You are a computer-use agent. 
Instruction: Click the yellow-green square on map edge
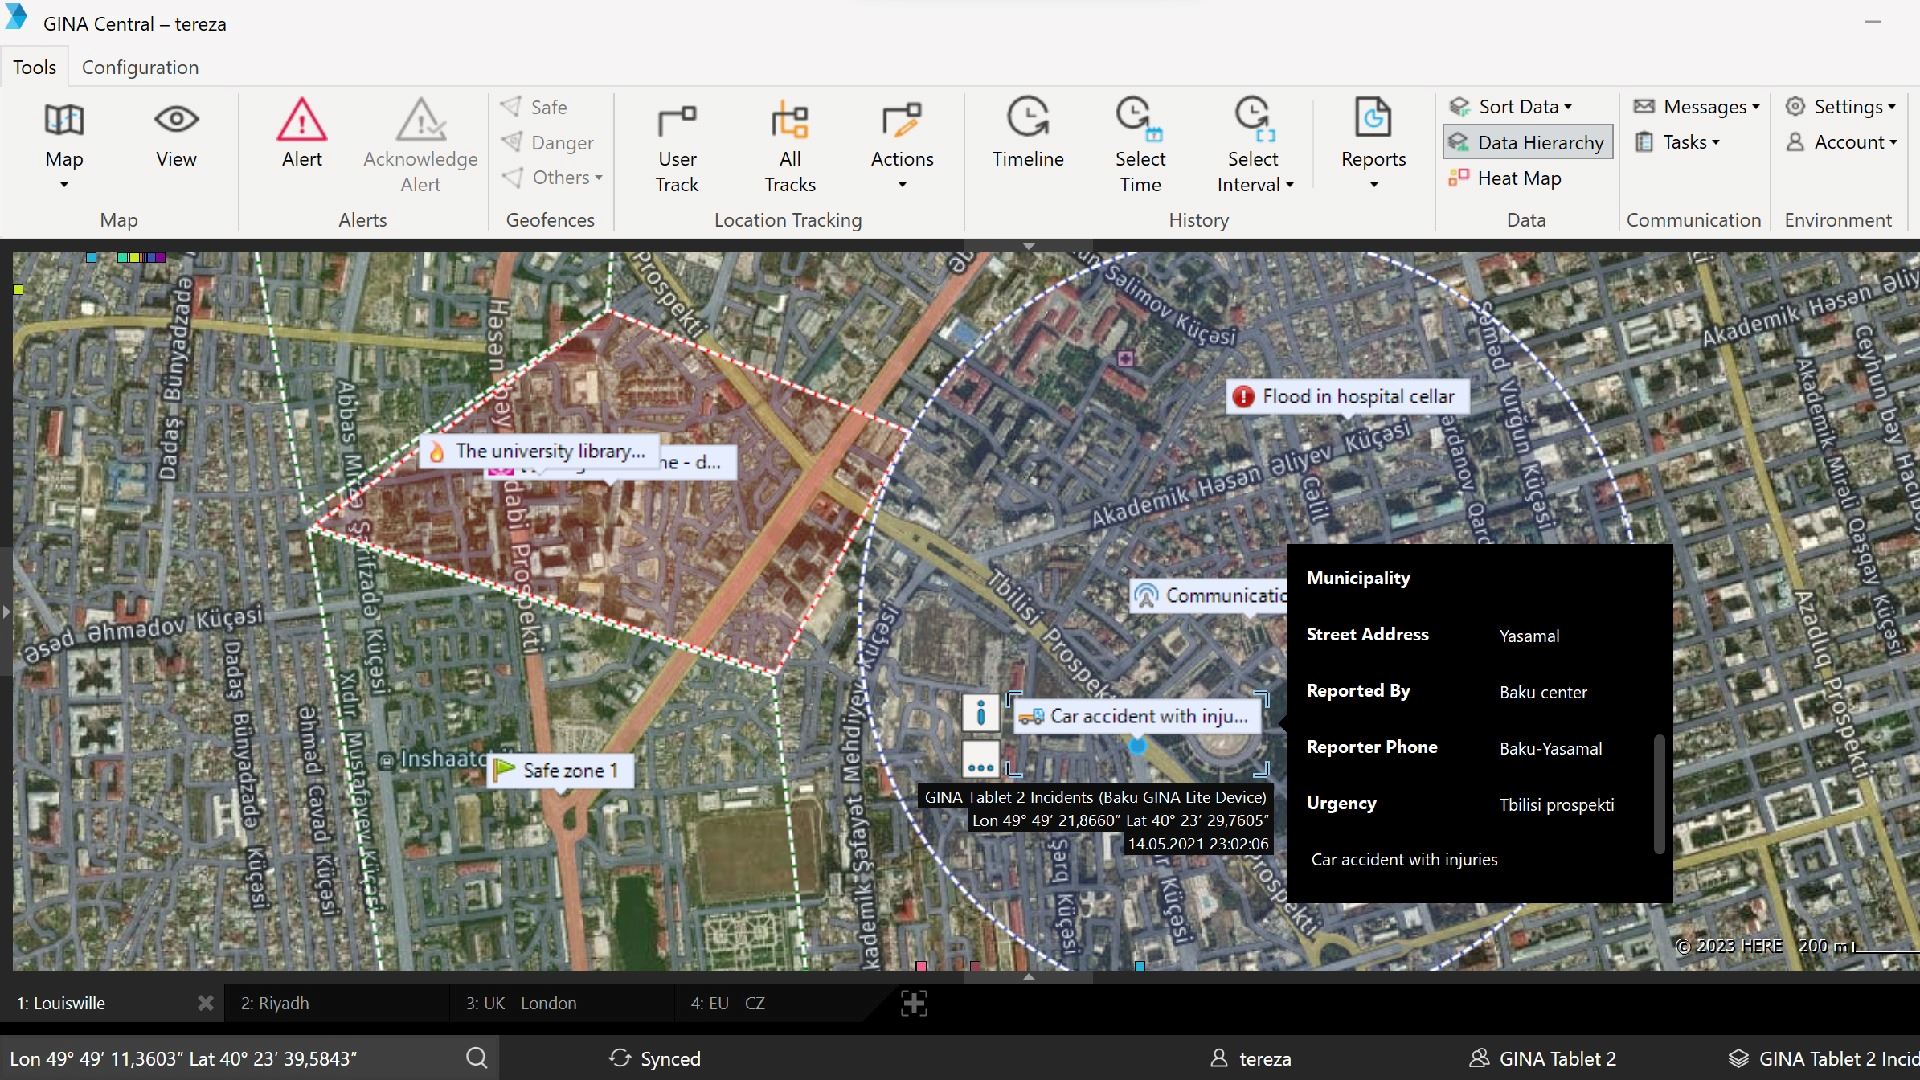pyautogui.click(x=18, y=290)
